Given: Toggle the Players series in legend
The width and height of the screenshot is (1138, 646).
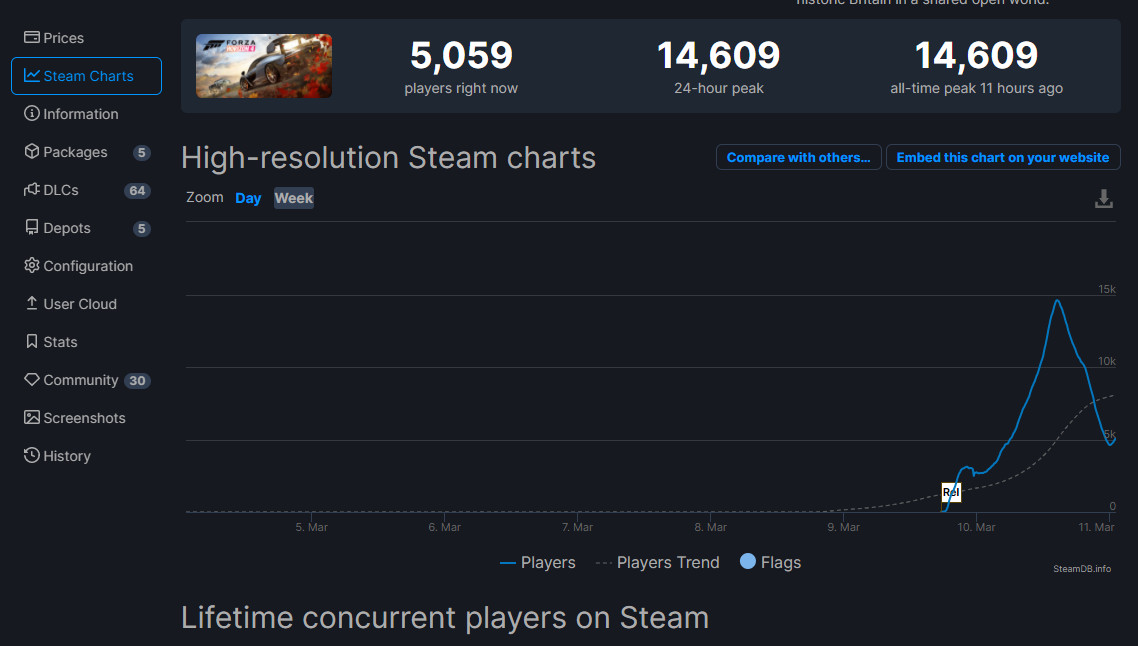Looking at the screenshot, I should tap(538, 563).
